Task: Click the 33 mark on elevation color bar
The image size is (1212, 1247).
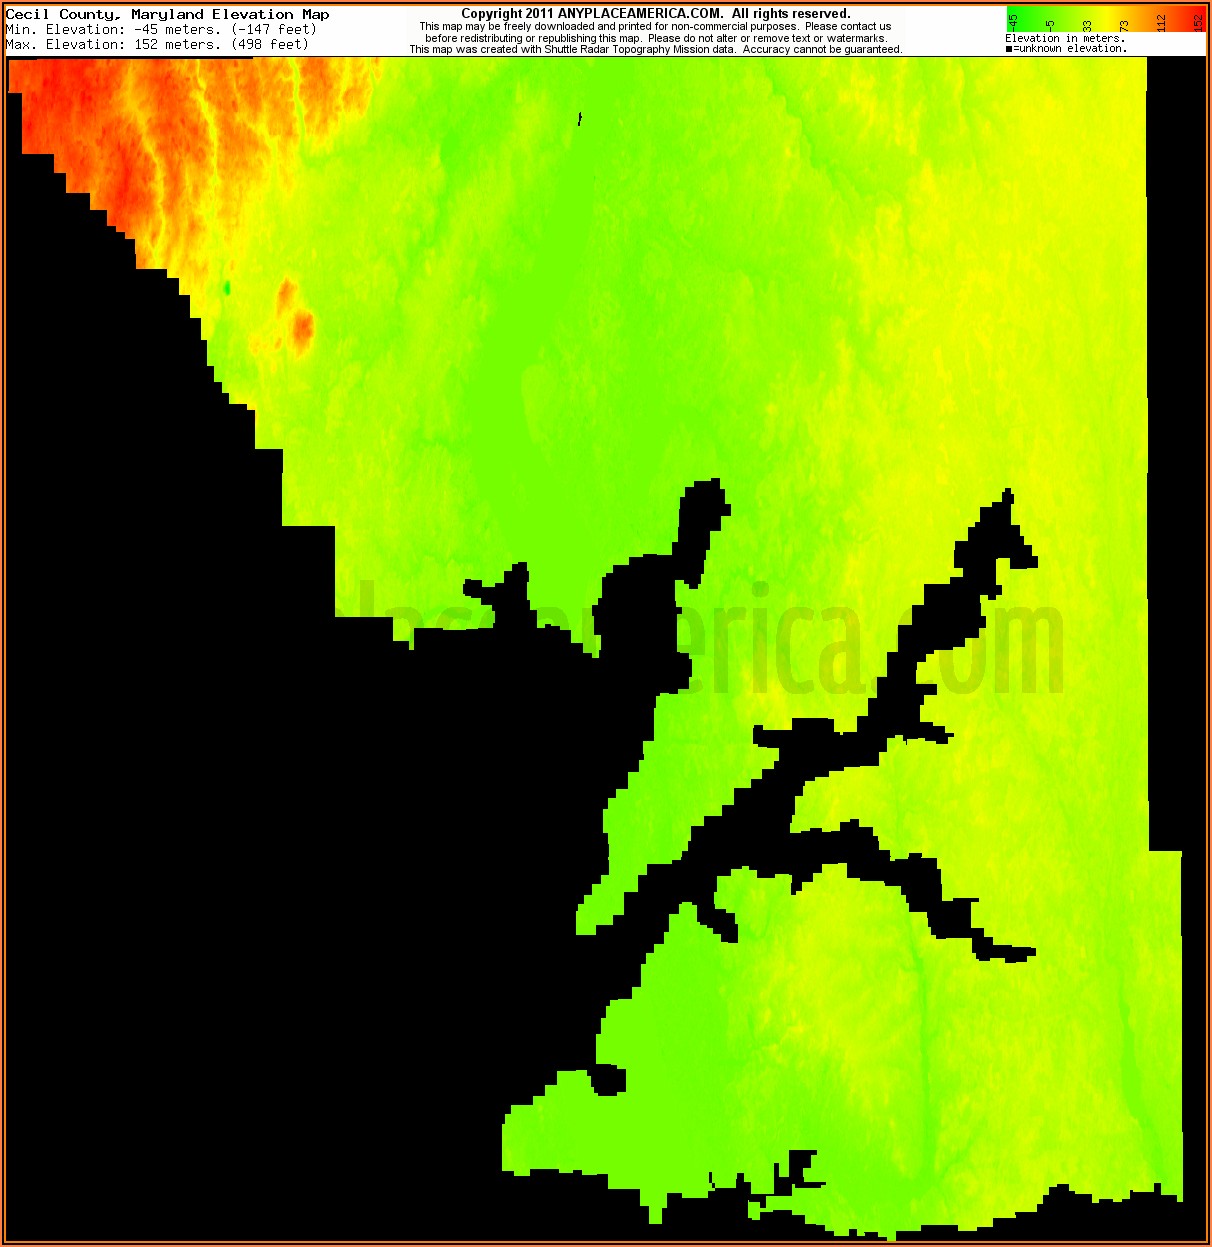Action: click(1087, 24)
